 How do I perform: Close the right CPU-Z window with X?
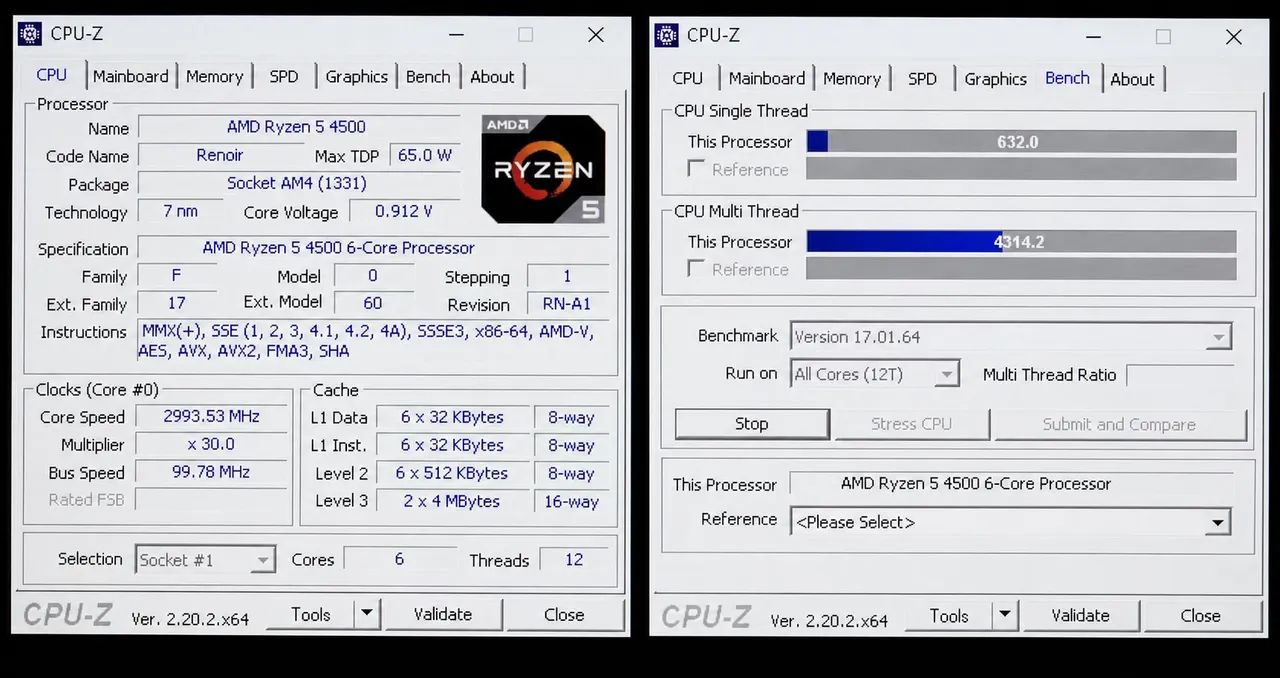tap(1233, 36)
